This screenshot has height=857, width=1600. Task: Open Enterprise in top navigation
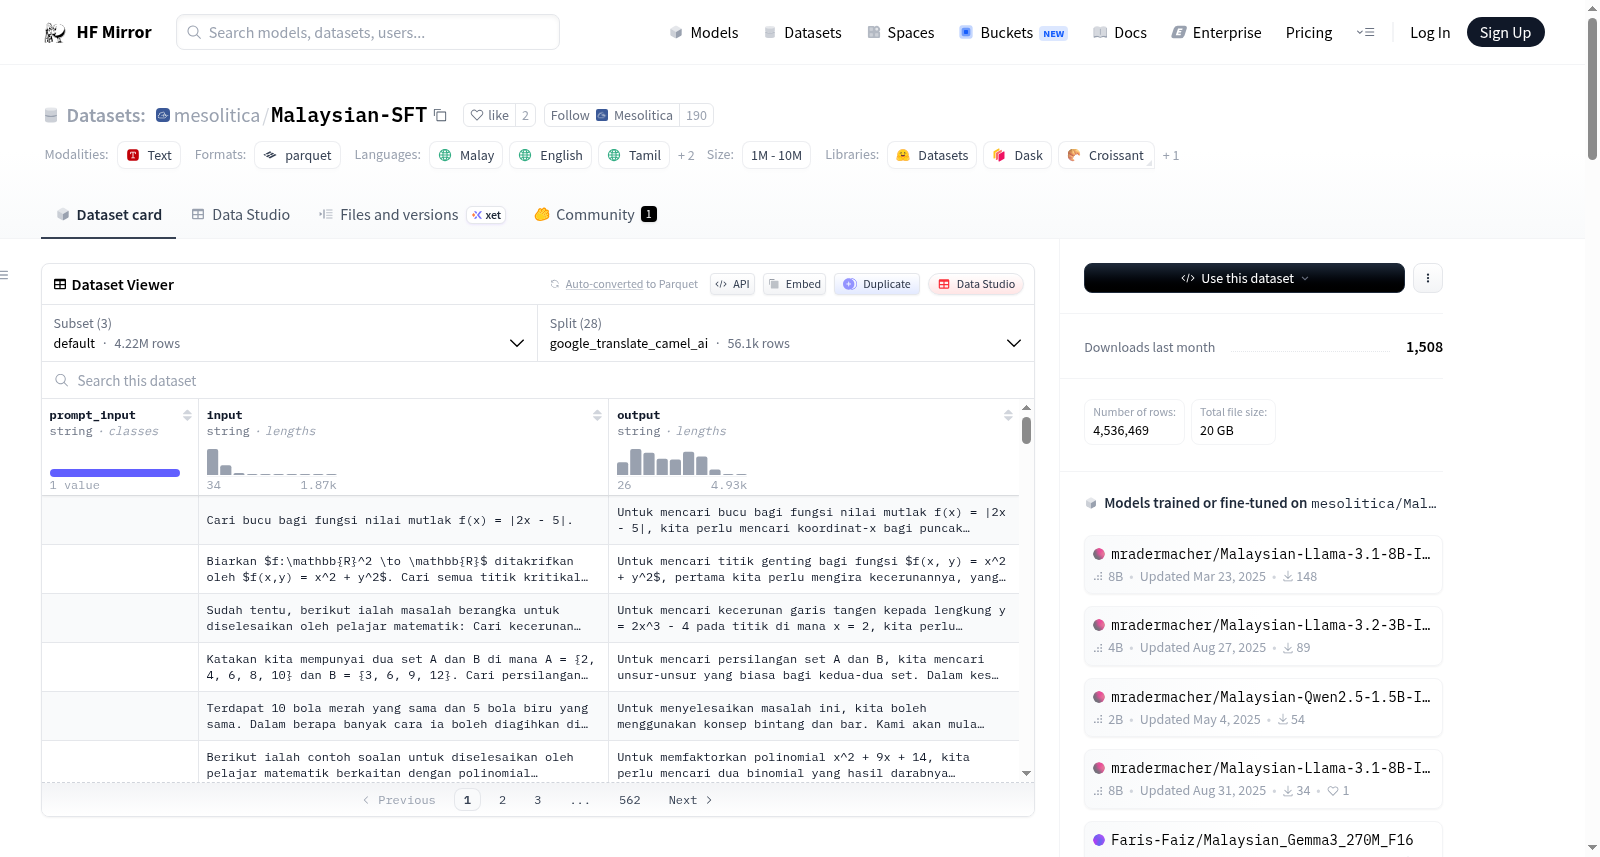coord(1216,32)
